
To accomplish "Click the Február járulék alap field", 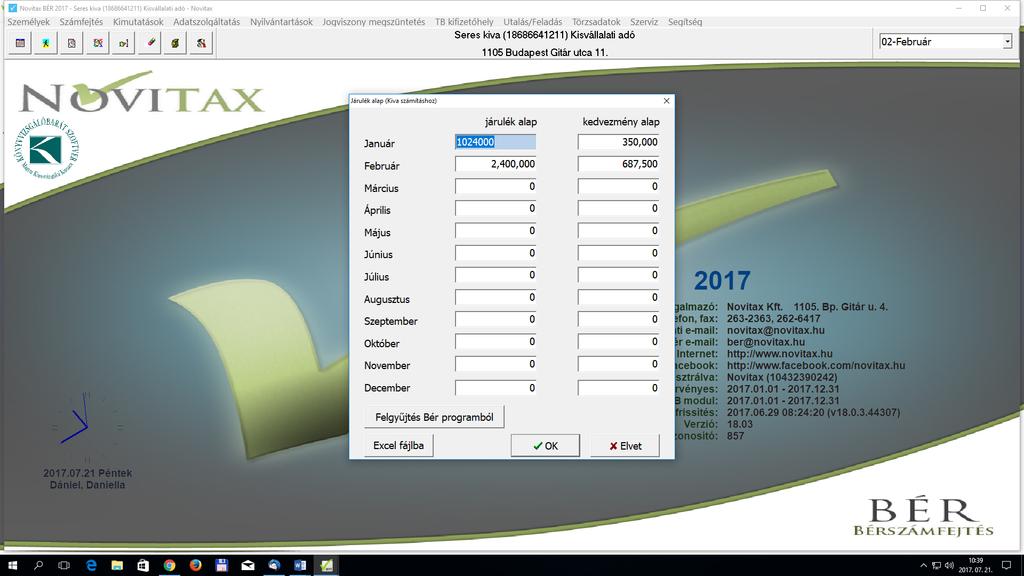I will tap(496, 164).
